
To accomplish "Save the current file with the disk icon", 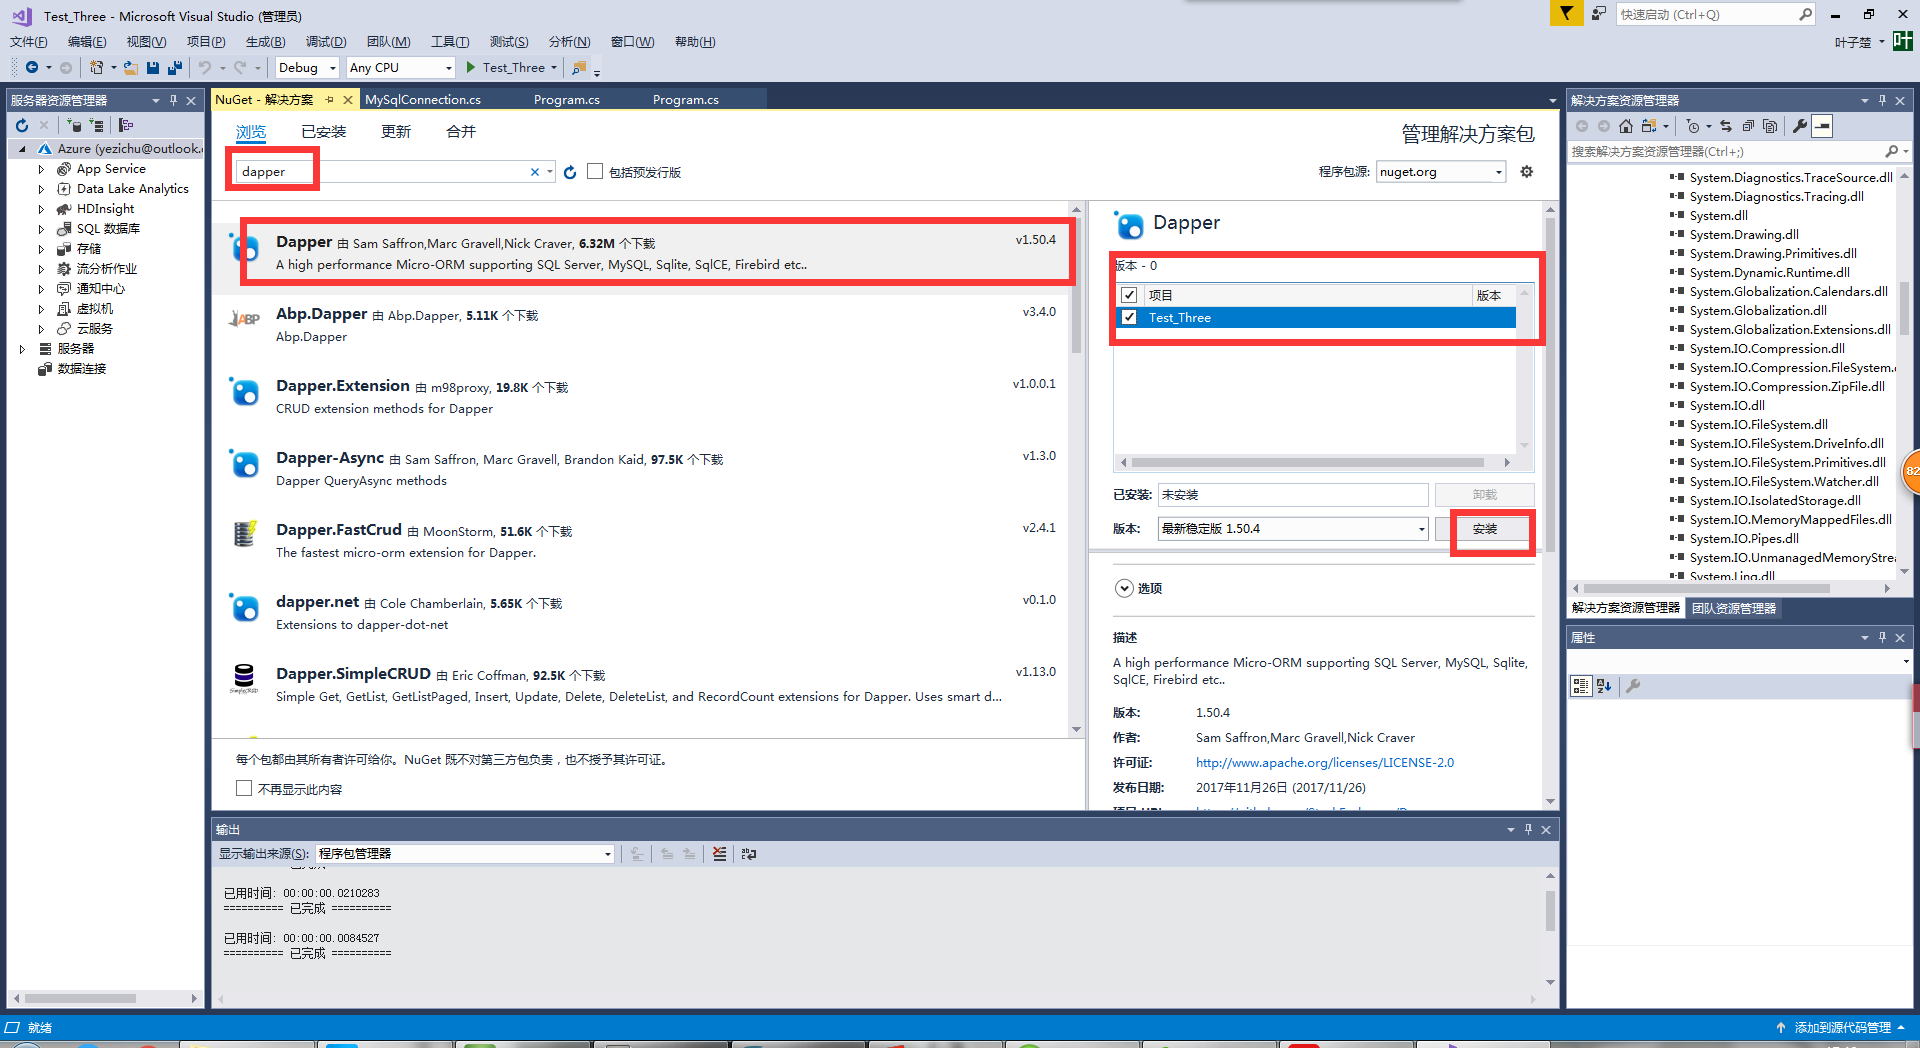I will (153, 67).
